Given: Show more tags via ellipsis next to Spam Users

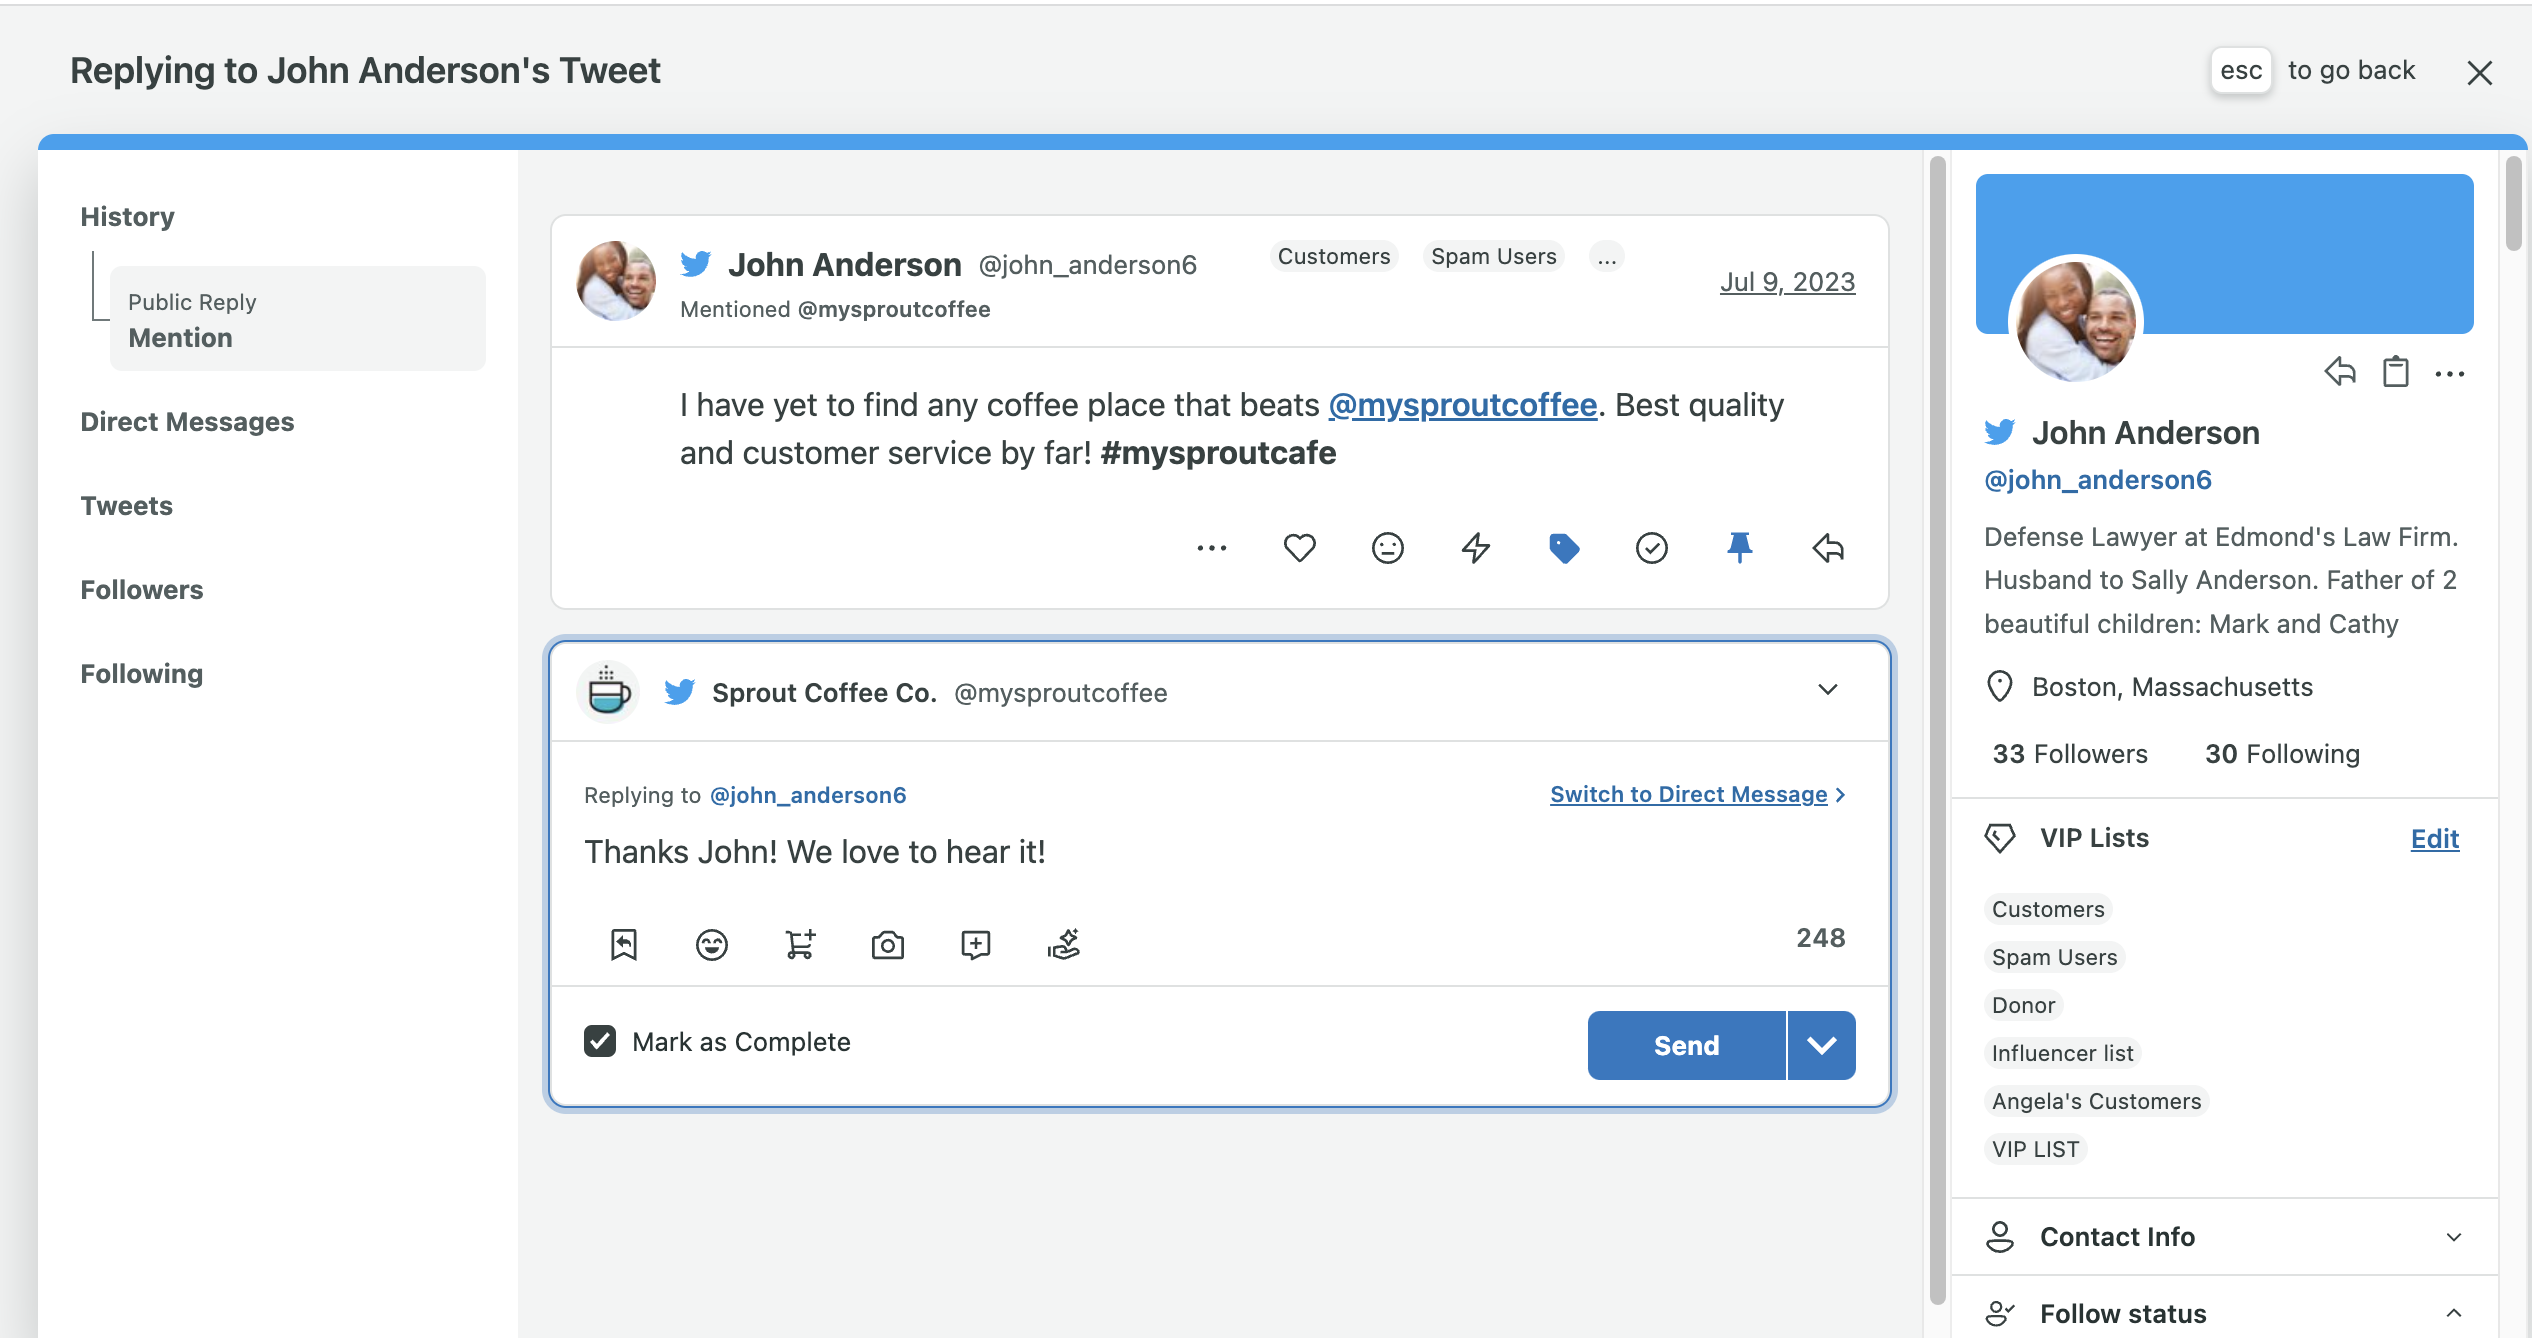Looking at the screenshot, I should [x=1607, y=257].
